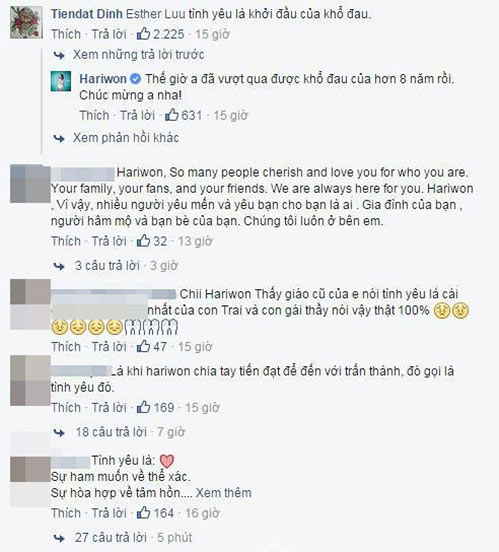The width and height of the screenshot is (499, 552).
Task: Click thumbs-up icon showing 2.225 likes
Action: coord(143,34)
